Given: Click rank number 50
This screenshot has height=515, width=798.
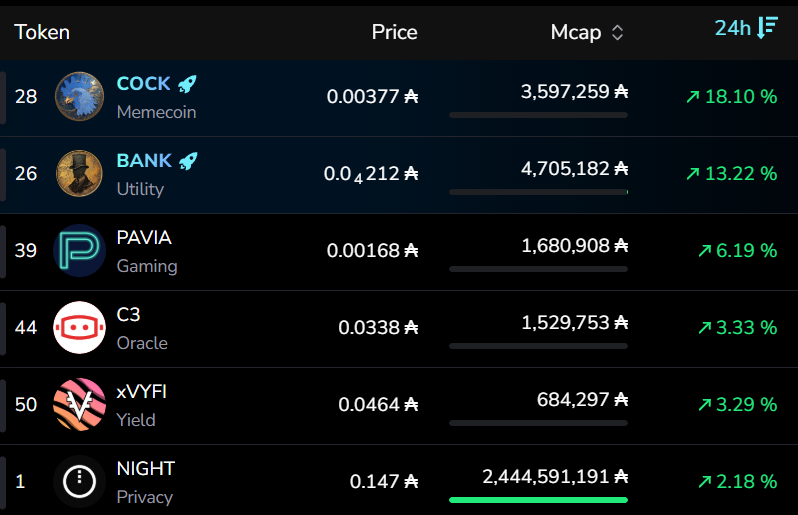Looking at the screenshot, I should click(26, 405).
